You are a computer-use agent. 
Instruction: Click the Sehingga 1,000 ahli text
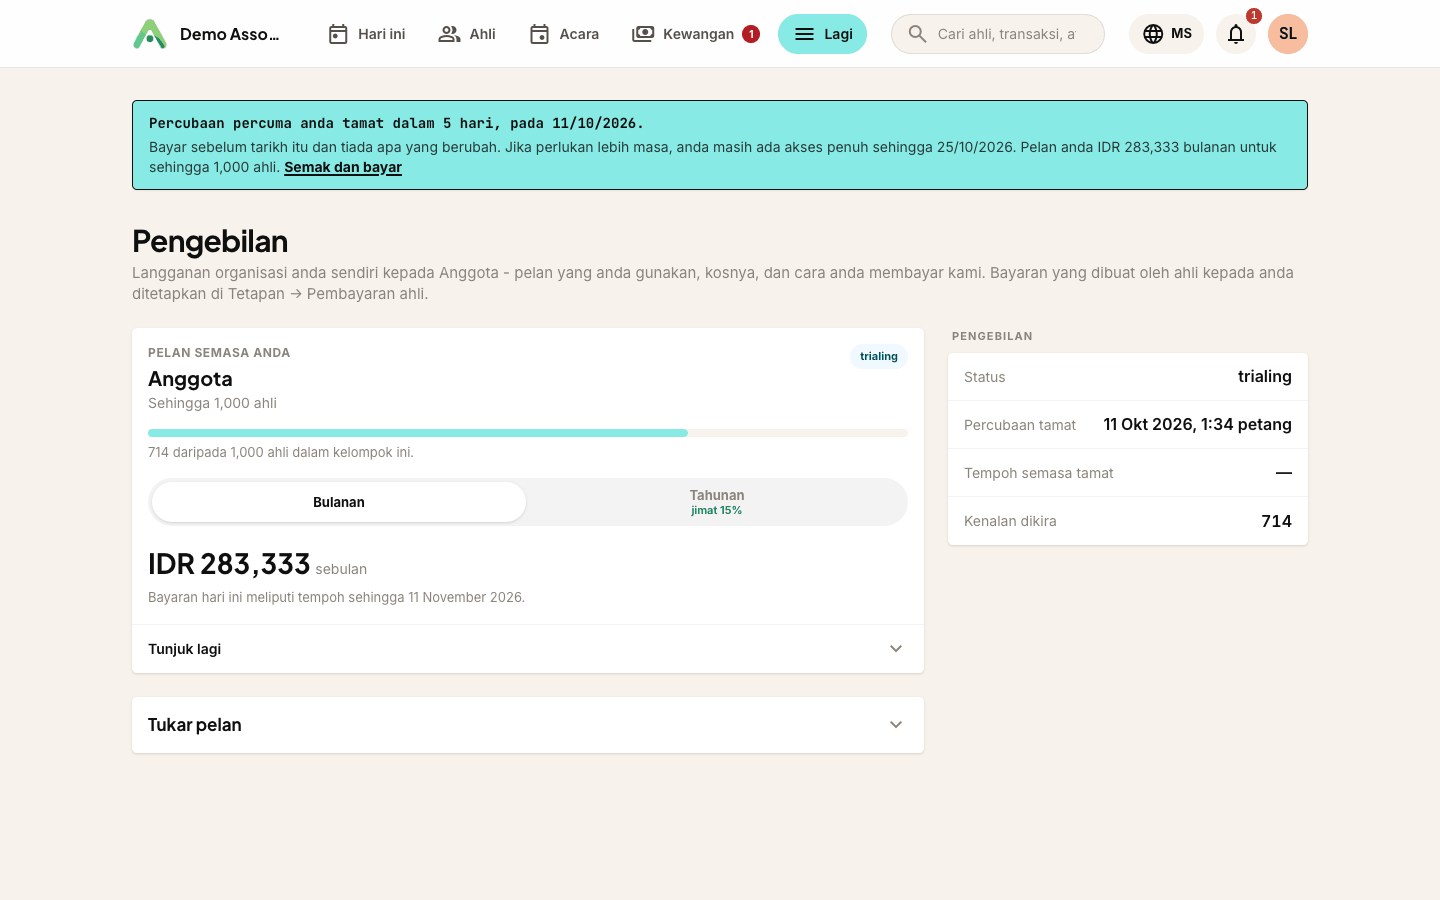pyautogui.click(x=212, y=403)
